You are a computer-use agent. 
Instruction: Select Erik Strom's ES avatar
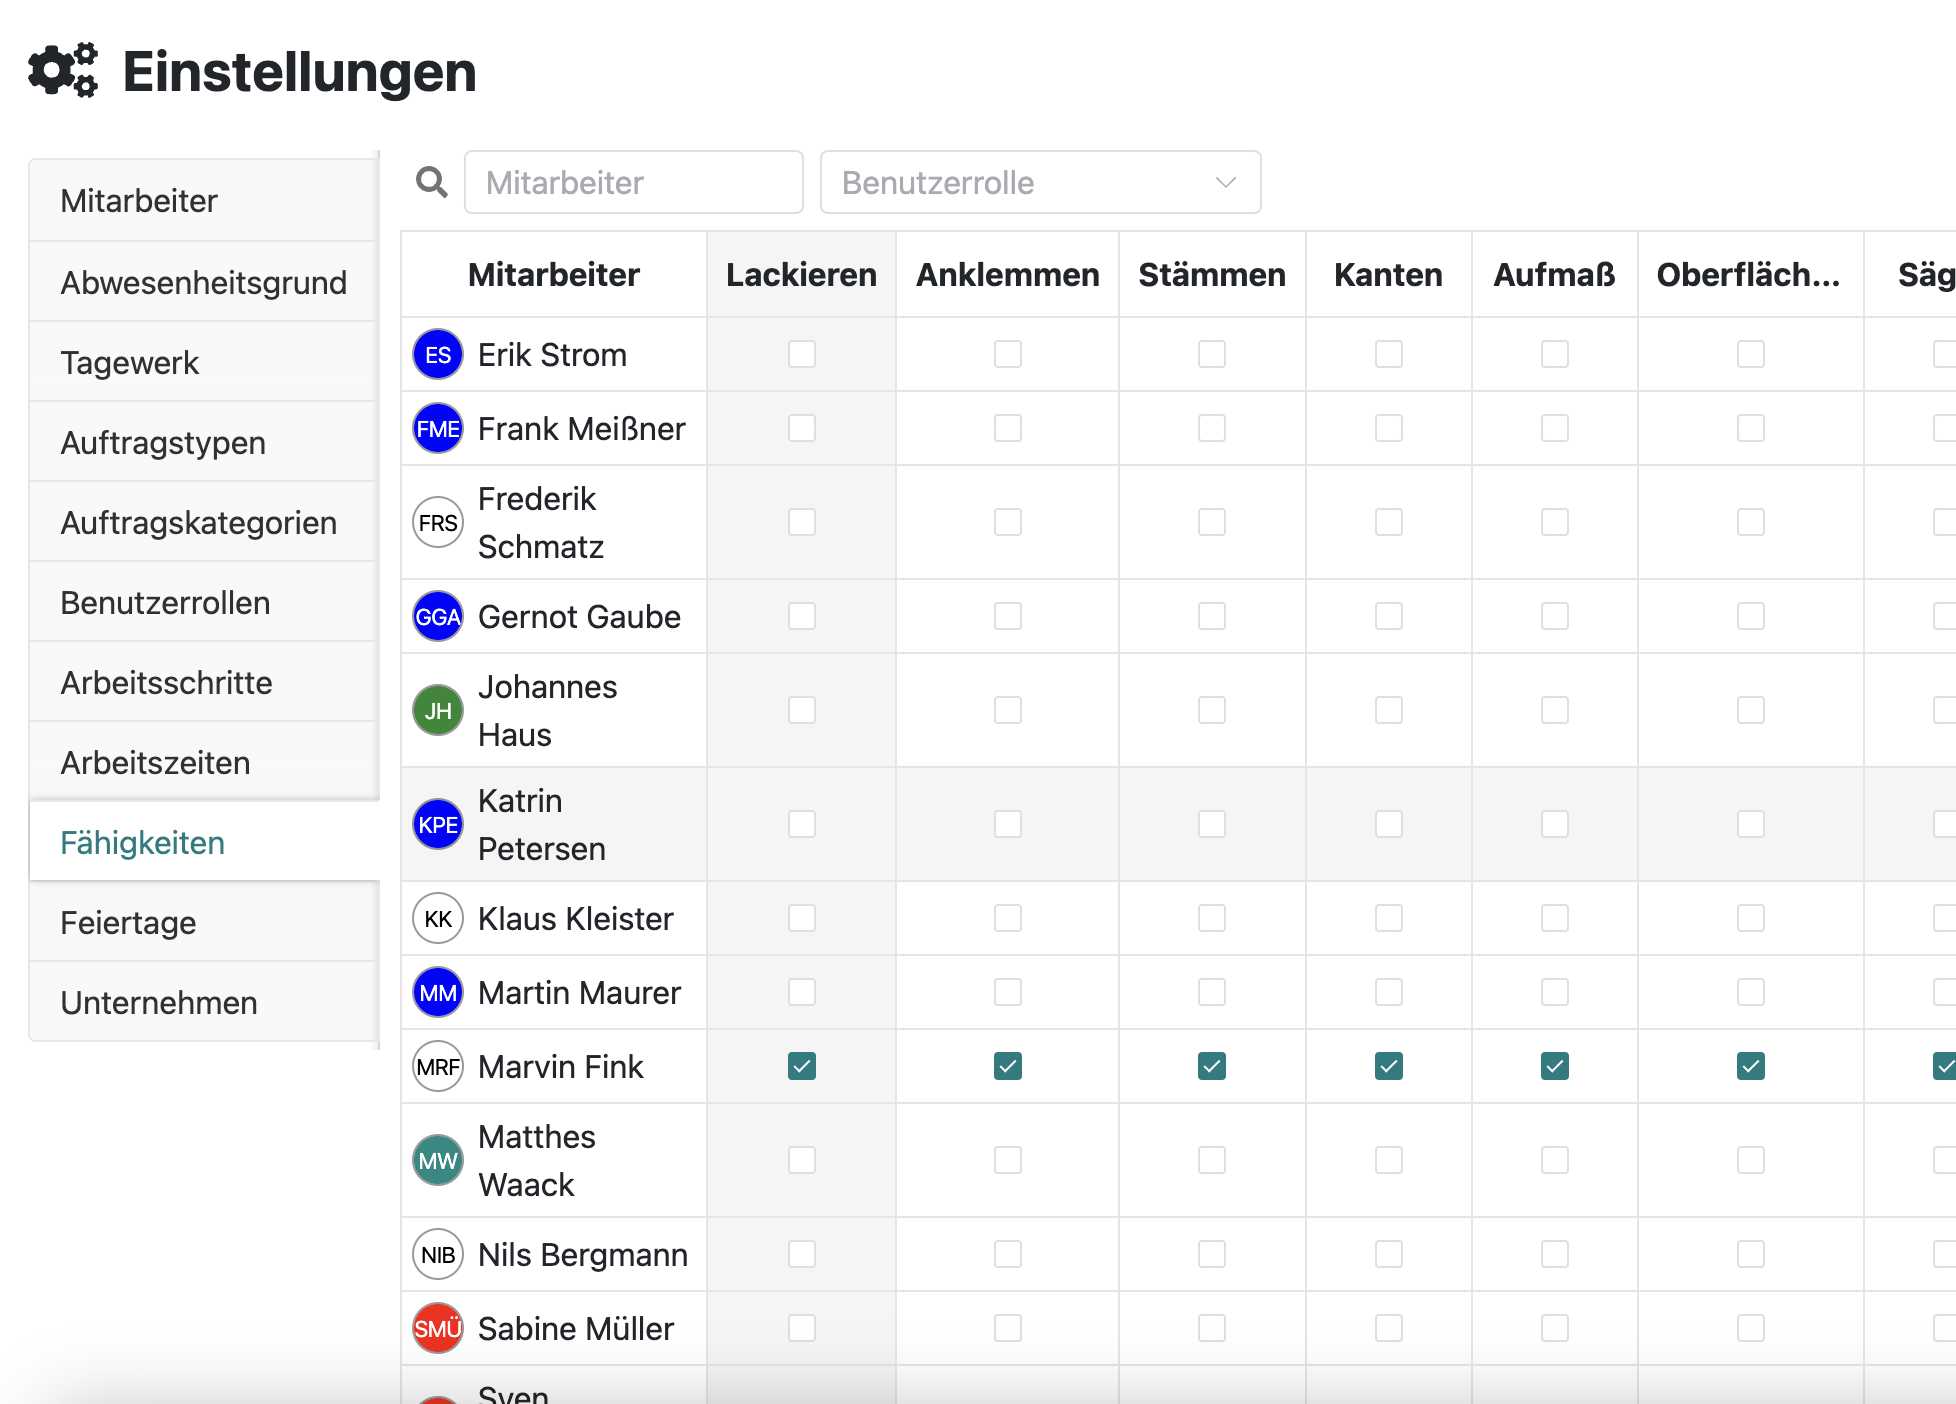[x=437, y=354]
